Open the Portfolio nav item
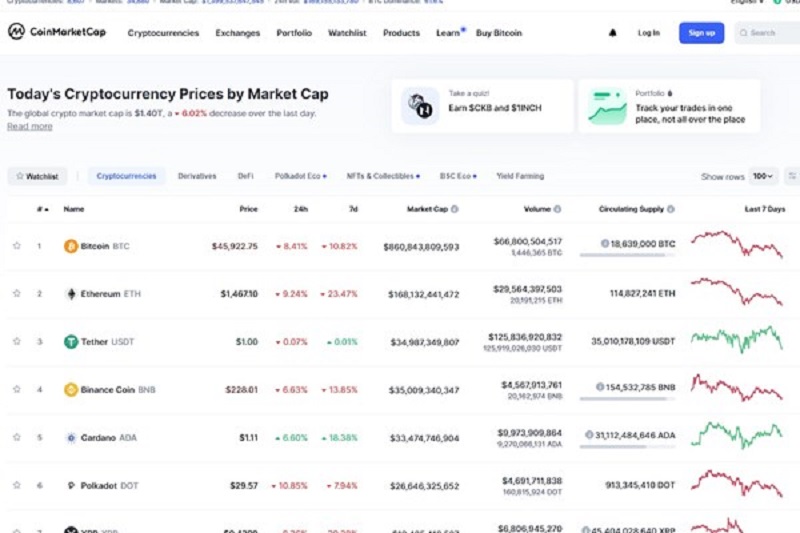Viewport: 800px width, 533px height. pyautogui.click(x=294, y=33)
